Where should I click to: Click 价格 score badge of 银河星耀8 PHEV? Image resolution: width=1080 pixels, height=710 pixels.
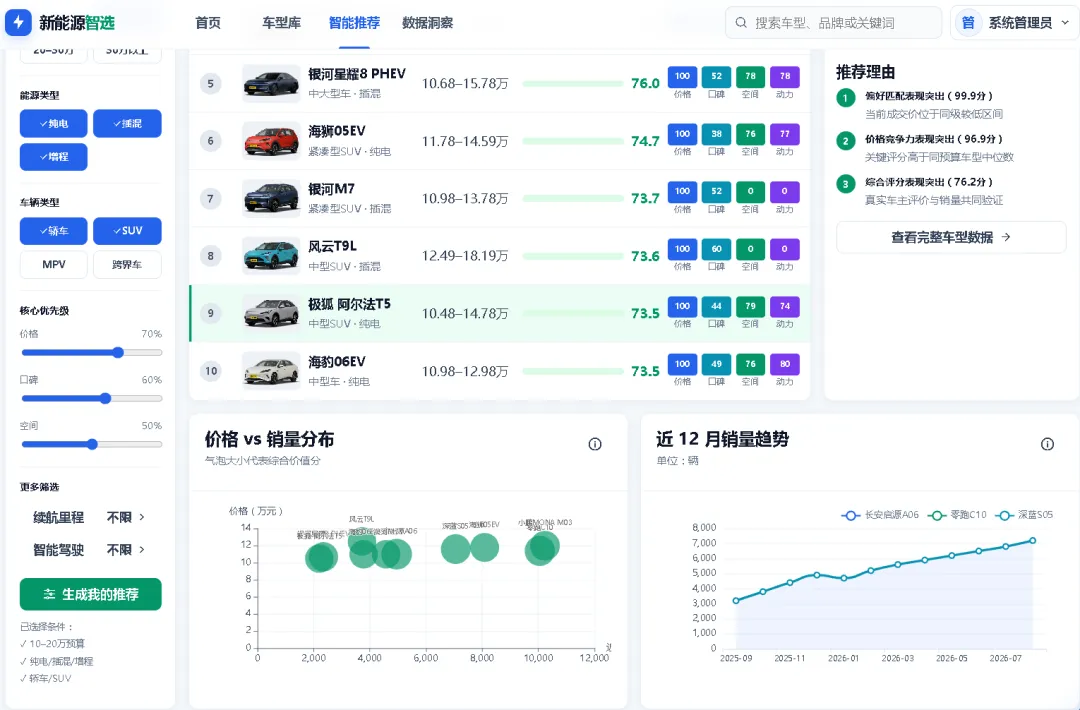[x=683, y=76]
